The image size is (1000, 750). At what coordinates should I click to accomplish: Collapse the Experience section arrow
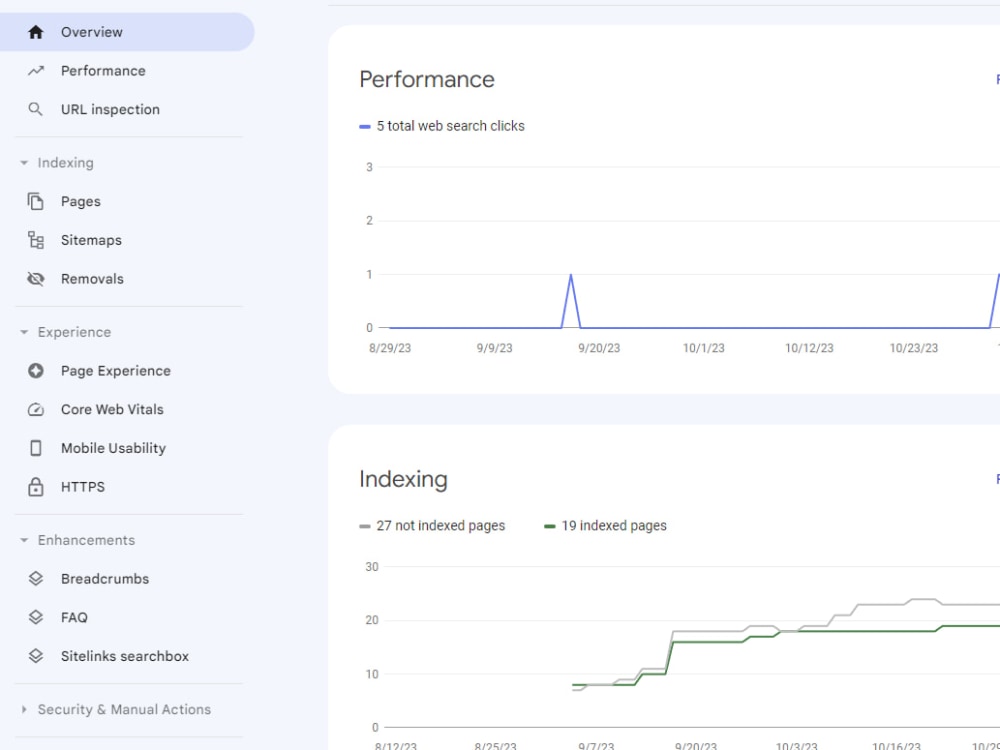click(24, 332)
